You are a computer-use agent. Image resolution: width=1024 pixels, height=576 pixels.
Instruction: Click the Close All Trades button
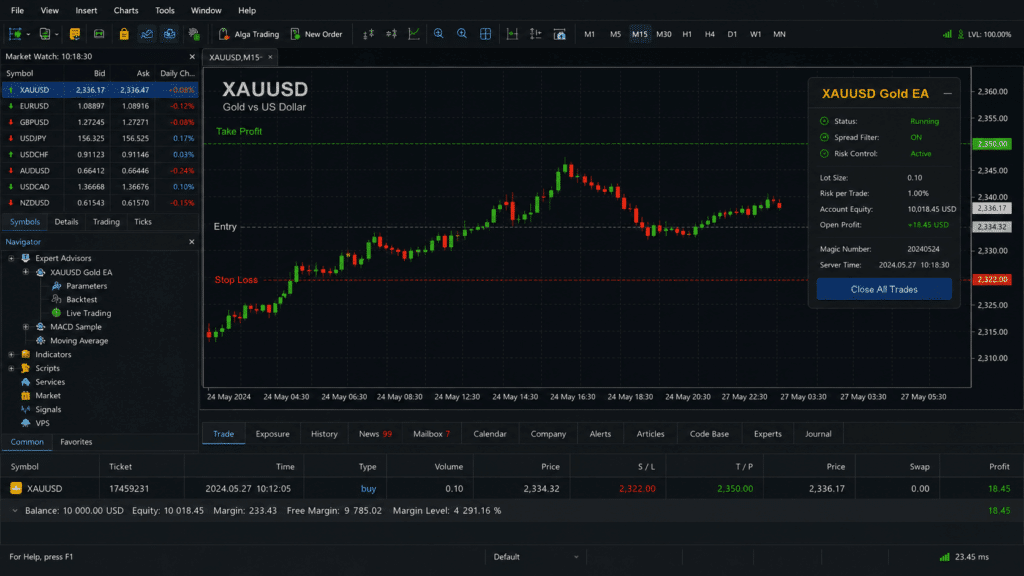884,289
